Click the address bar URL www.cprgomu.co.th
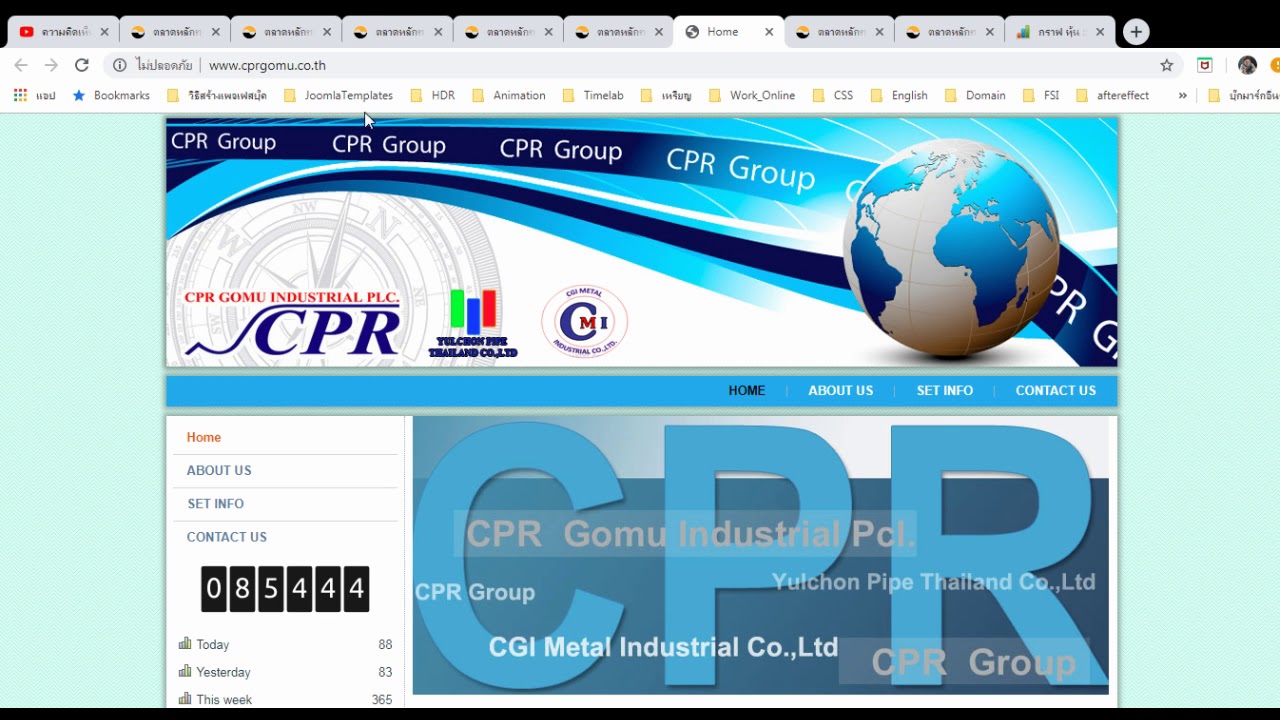The width and height of the screenshot is (1280, 720). coord(267,65)
